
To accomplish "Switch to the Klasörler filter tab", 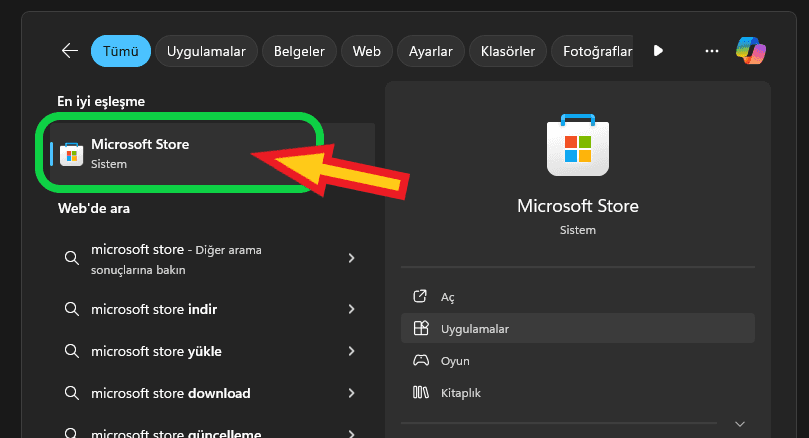I will click(508, 51).
